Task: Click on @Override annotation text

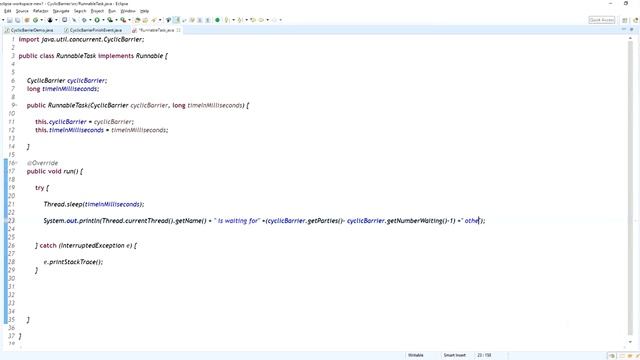Action: 42,163
